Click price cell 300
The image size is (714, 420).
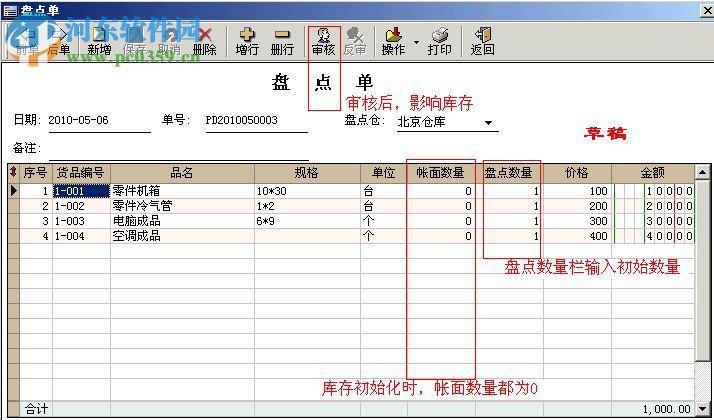tap(576, 221)
